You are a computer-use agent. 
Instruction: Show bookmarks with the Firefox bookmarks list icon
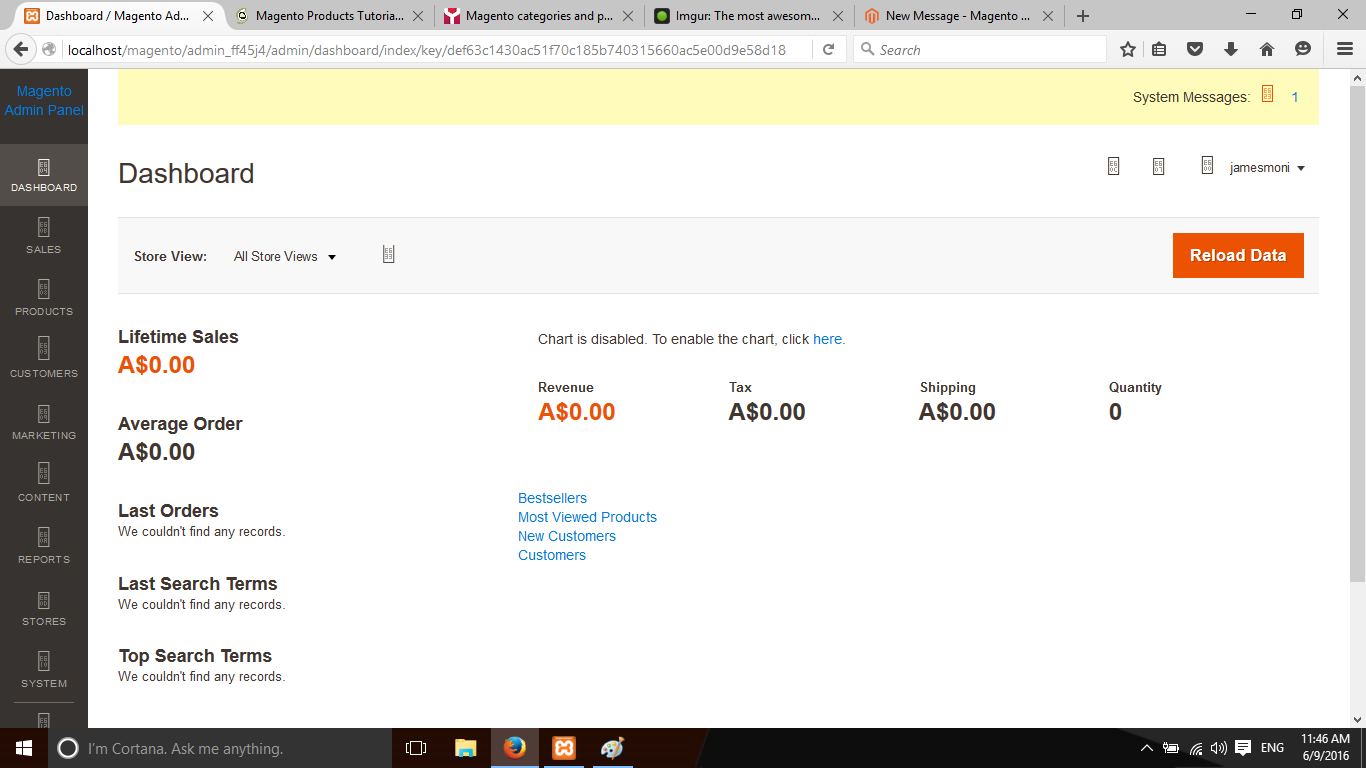pos(1160,49)
